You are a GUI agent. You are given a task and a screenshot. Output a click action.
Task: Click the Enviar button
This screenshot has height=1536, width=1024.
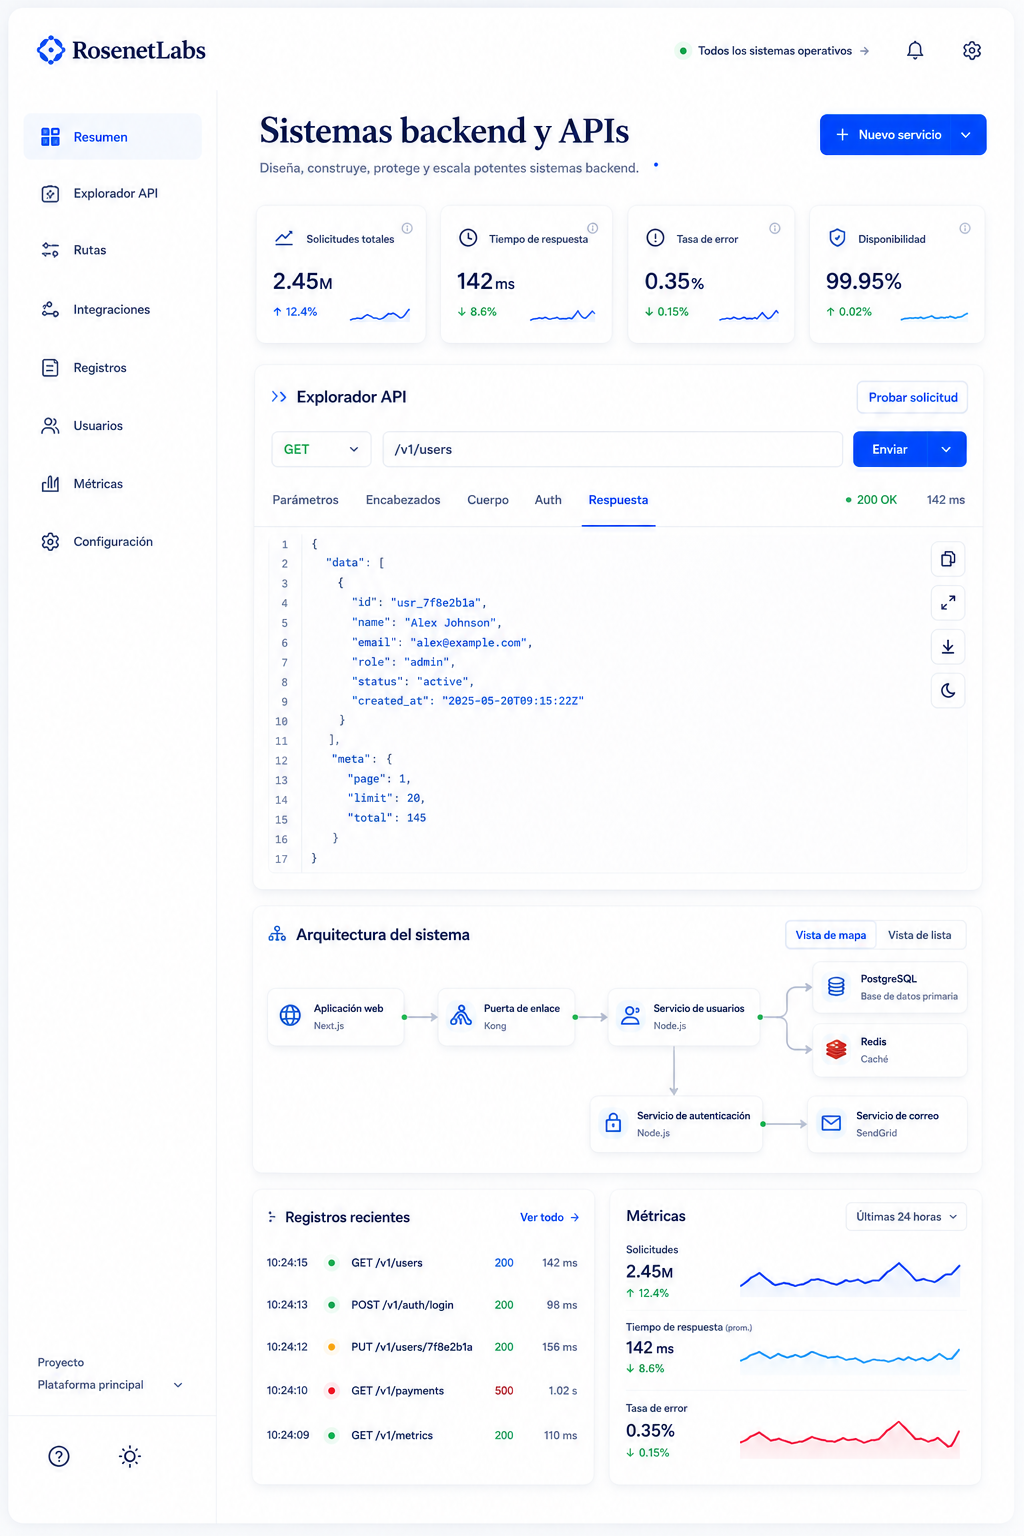click(890, 450)
